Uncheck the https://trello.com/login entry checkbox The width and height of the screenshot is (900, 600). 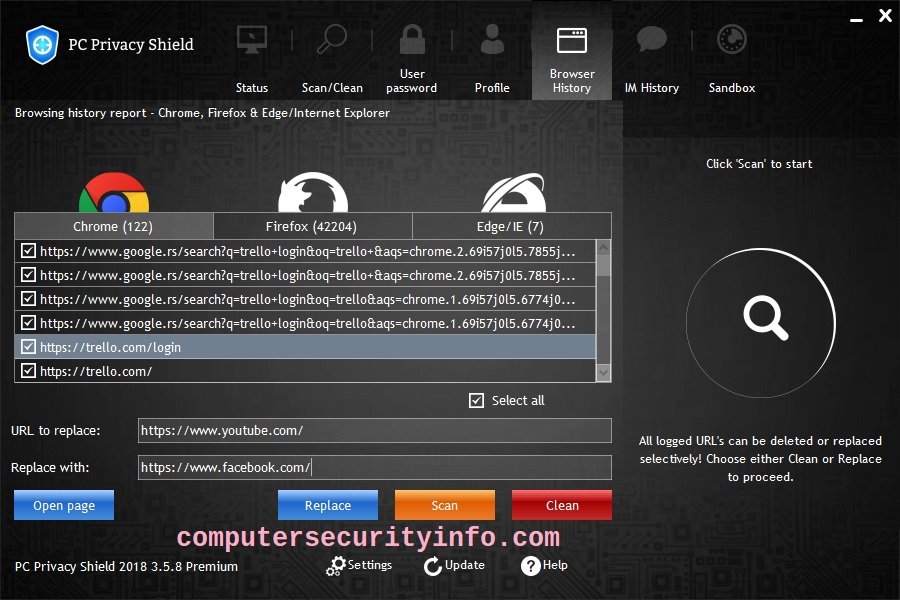coord(28,347)
